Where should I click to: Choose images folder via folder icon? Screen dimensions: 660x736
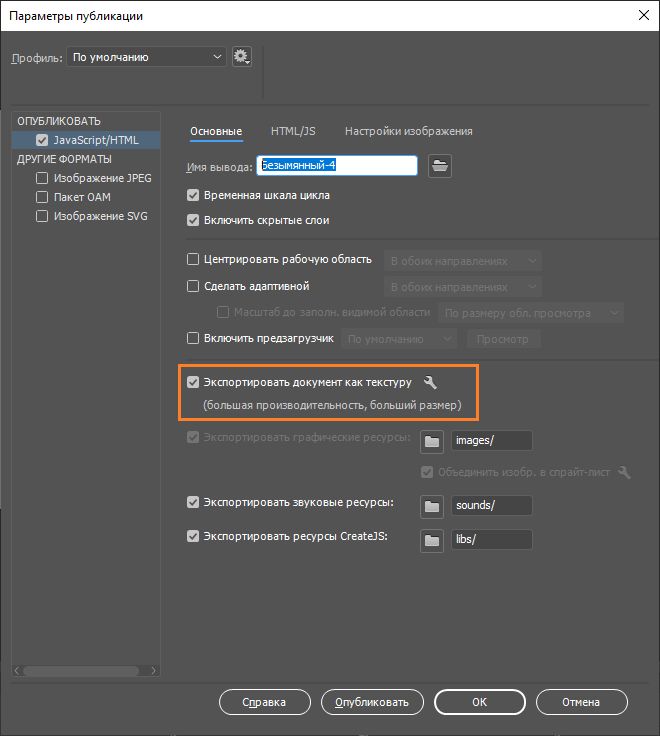432,441
